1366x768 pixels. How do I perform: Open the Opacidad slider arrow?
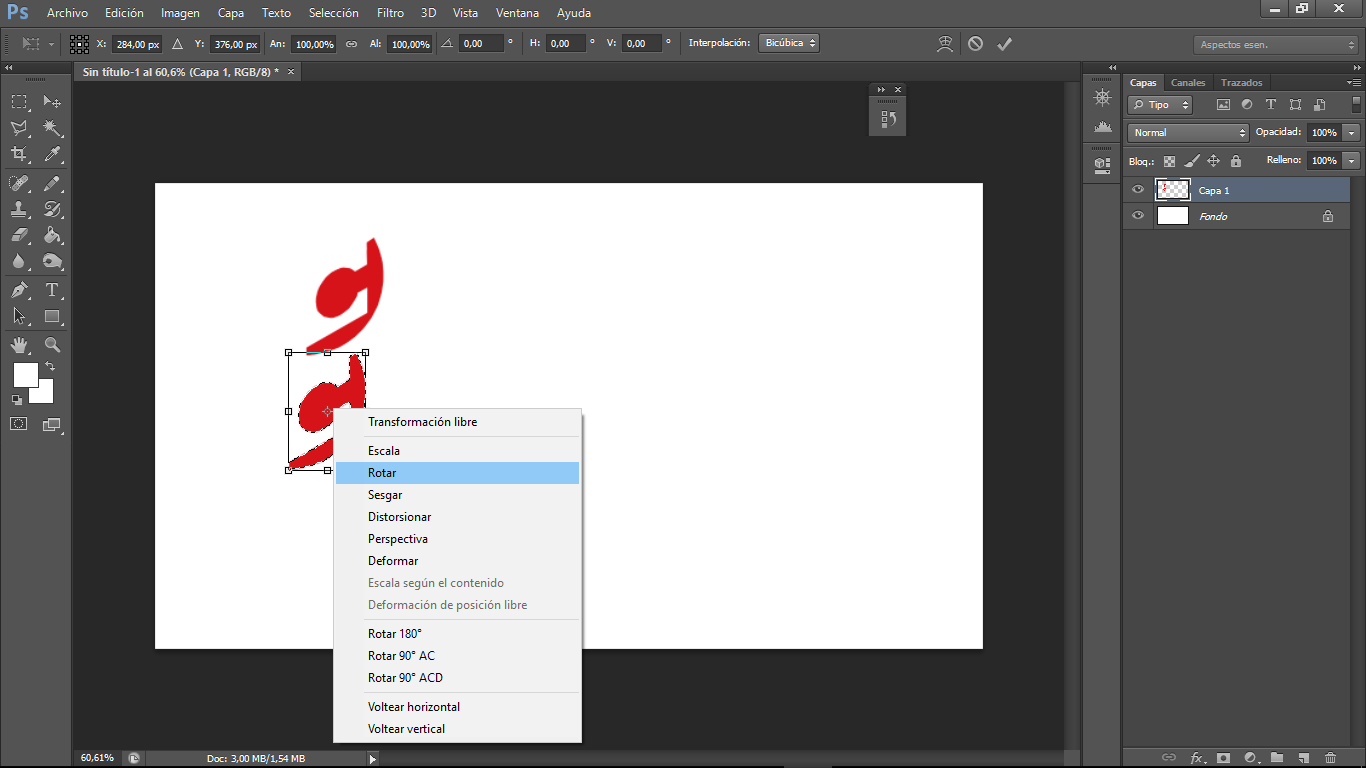[x=1352, y=132]
